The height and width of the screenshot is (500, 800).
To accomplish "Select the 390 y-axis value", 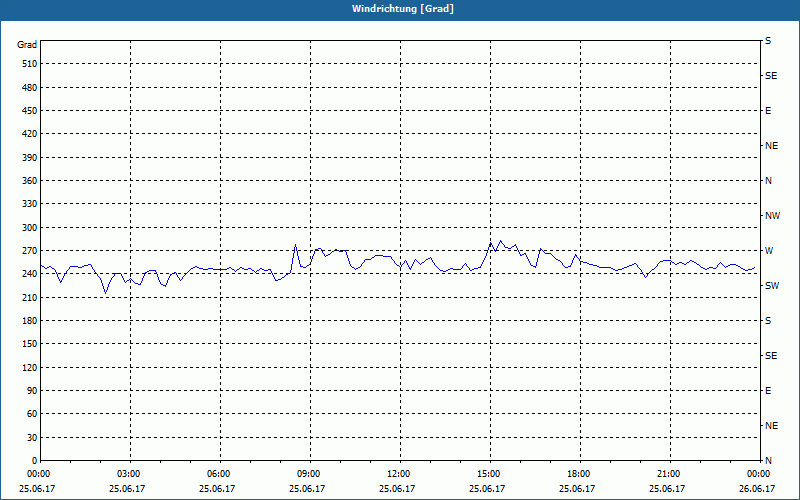I will 30,157.
